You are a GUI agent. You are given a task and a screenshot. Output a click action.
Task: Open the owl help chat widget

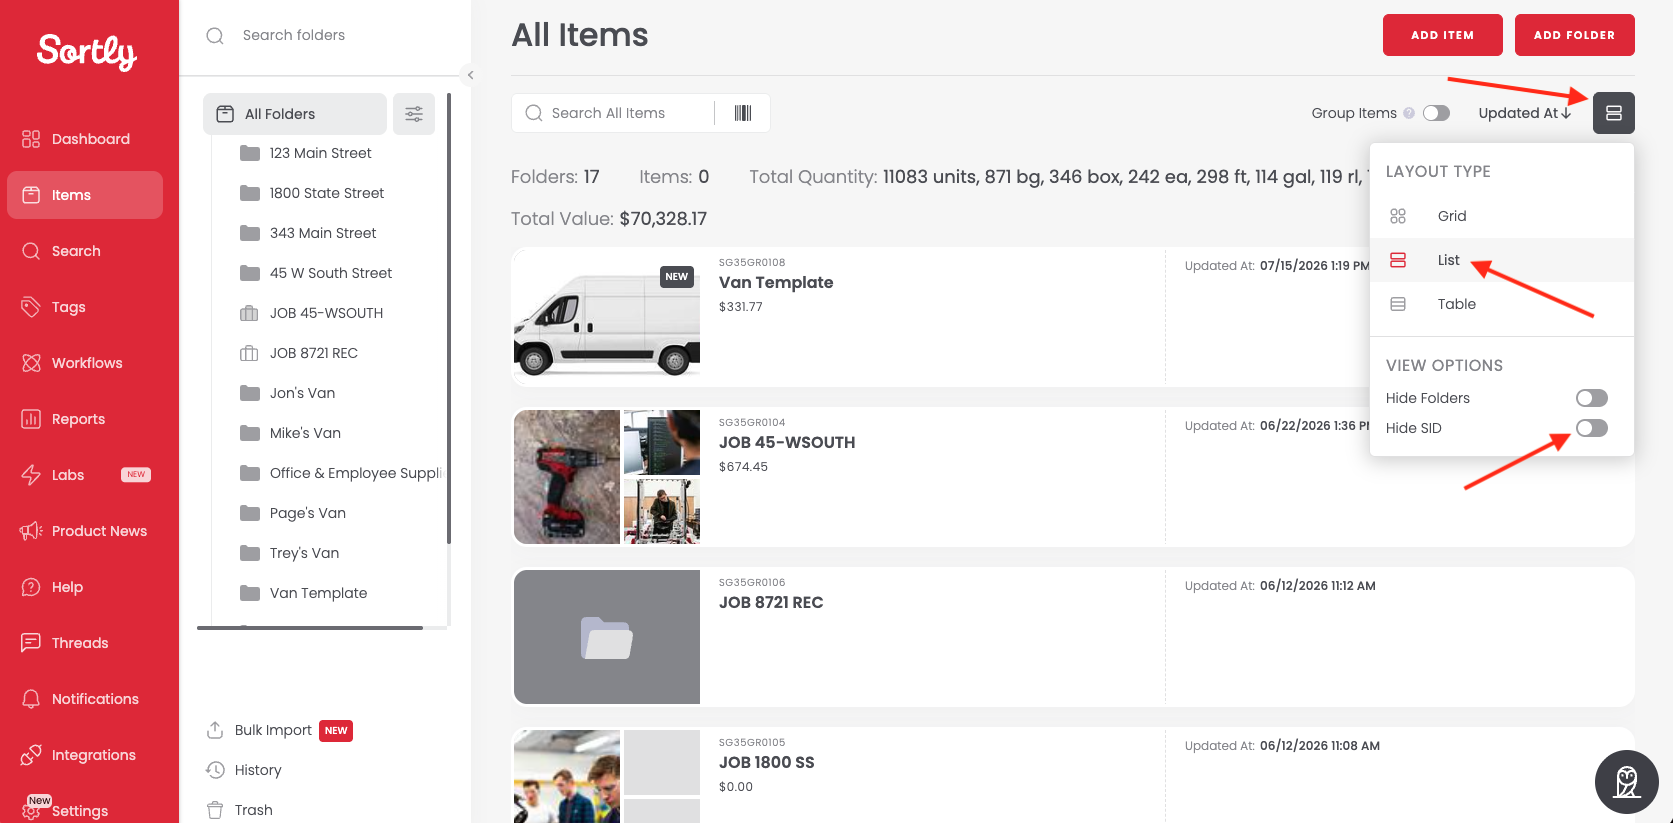click(1627, 782)
